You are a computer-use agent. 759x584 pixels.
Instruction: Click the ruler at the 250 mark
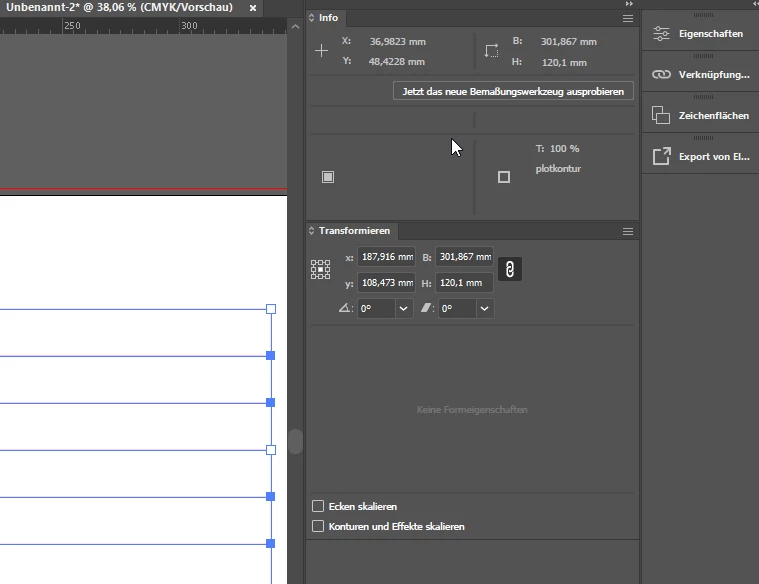[x=72, y=26]
